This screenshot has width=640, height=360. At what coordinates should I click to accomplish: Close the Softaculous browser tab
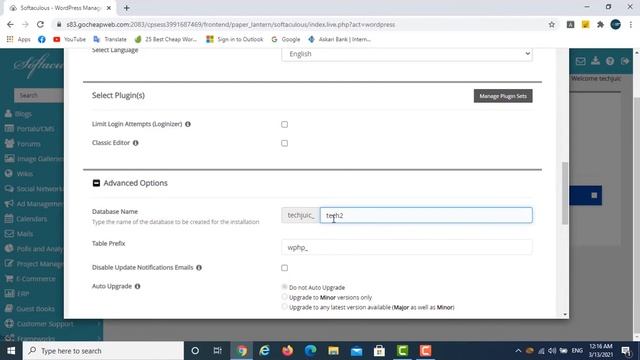click(x=109, y=8)
